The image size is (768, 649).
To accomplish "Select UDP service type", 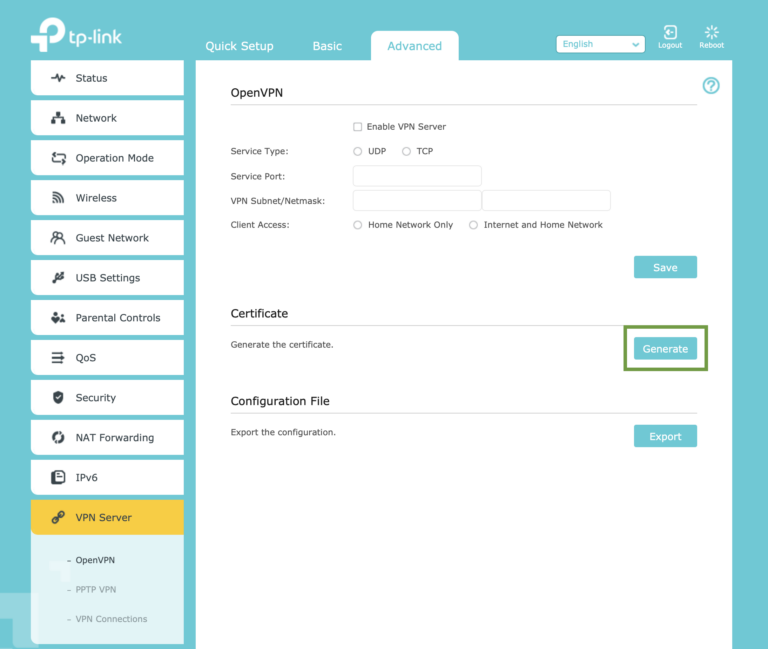I will [x=358, y=151].
